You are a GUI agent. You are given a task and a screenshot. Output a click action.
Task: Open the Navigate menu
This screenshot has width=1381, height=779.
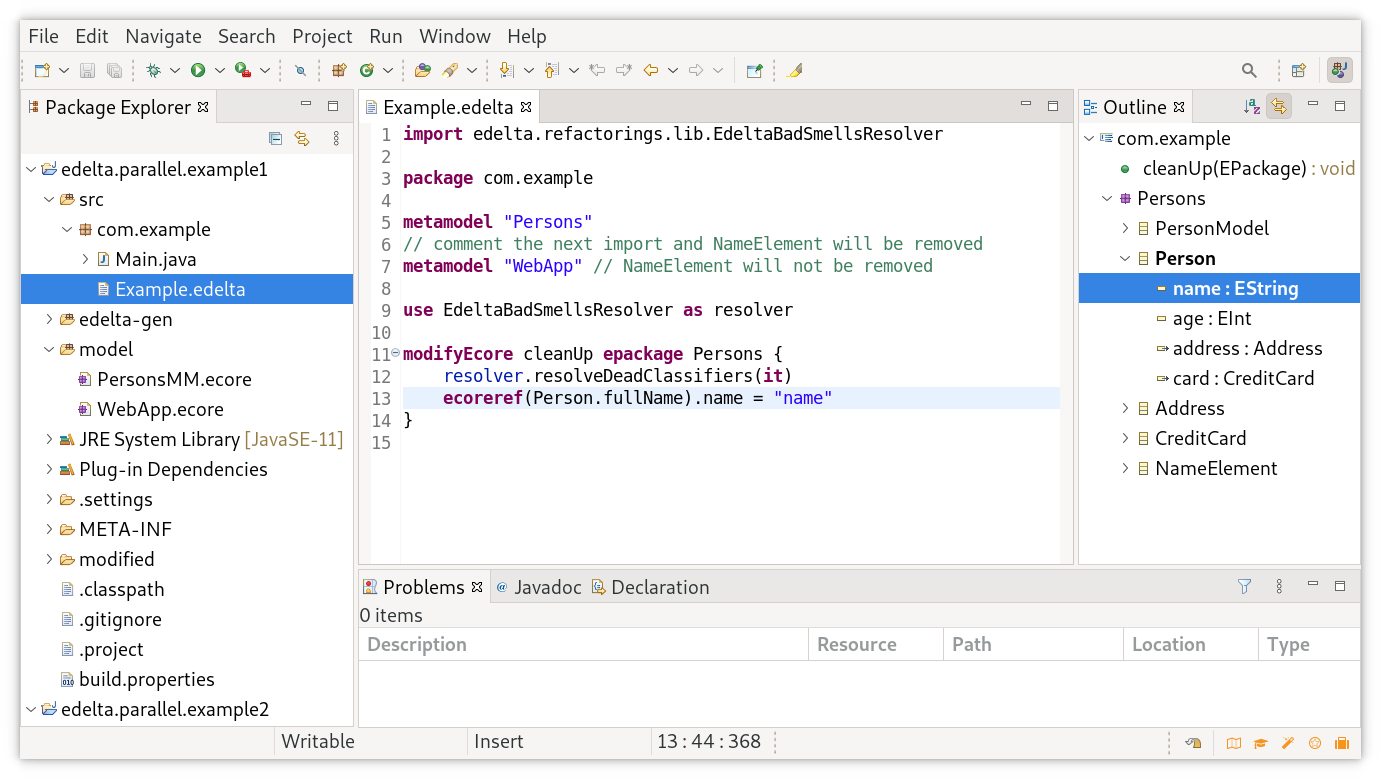[163, 36]
